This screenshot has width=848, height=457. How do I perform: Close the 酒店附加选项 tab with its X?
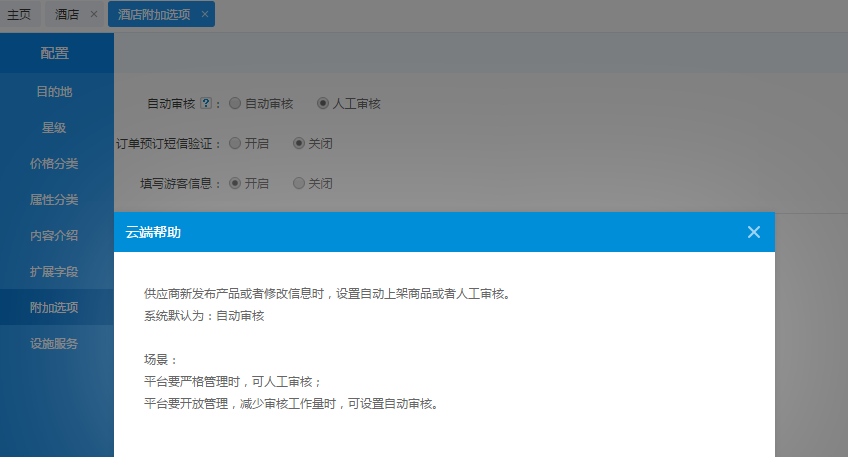pyautogui.click(x=205, y=14)
